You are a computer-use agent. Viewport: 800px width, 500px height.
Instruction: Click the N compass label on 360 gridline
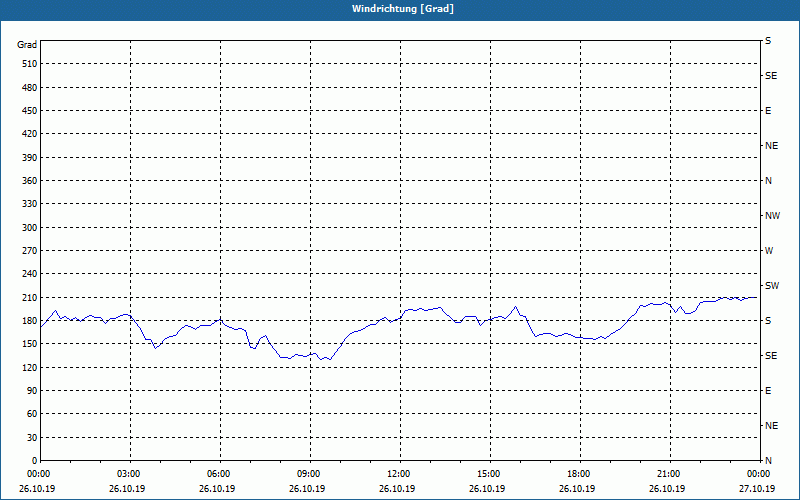coord(768,181)
